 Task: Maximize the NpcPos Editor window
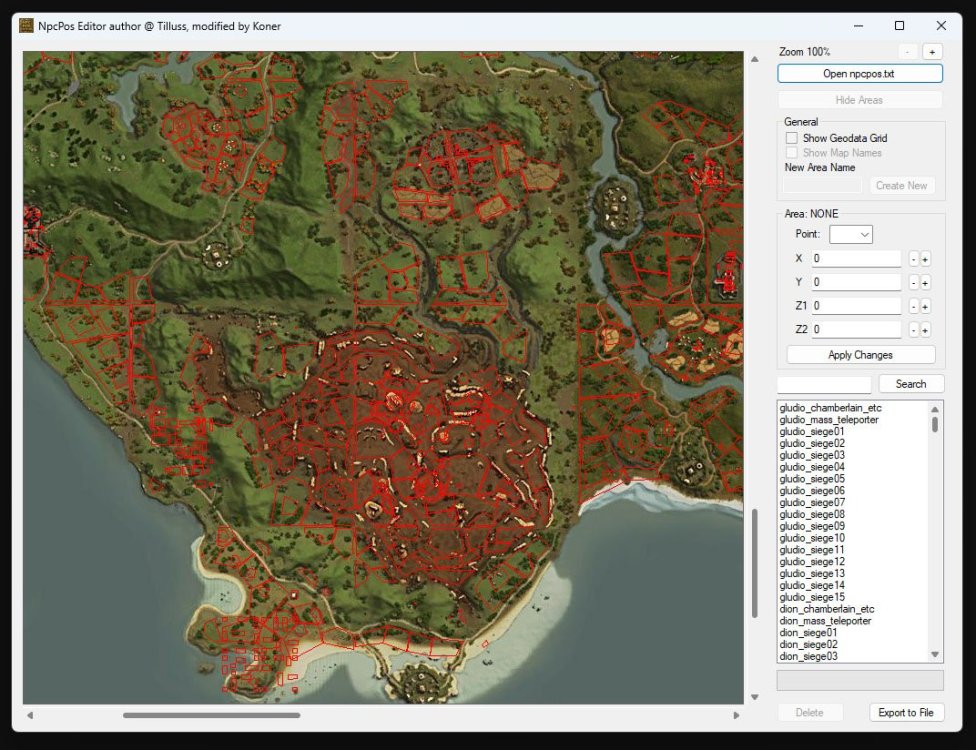[x=899, y=26]
